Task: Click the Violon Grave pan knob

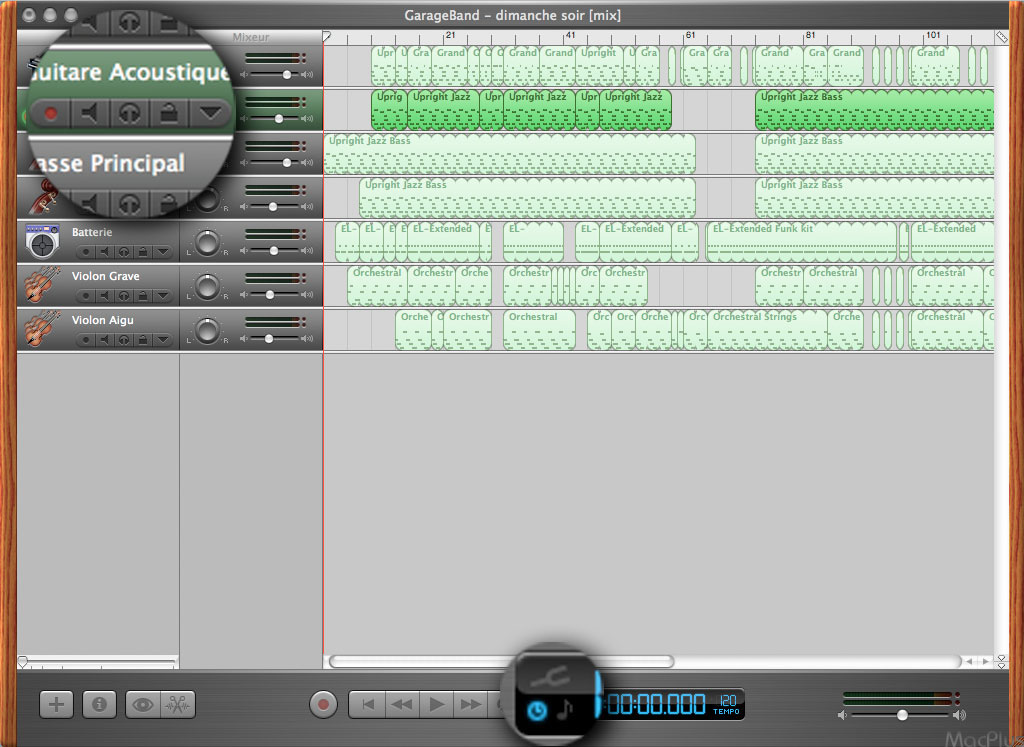Action: pos(208,287)
